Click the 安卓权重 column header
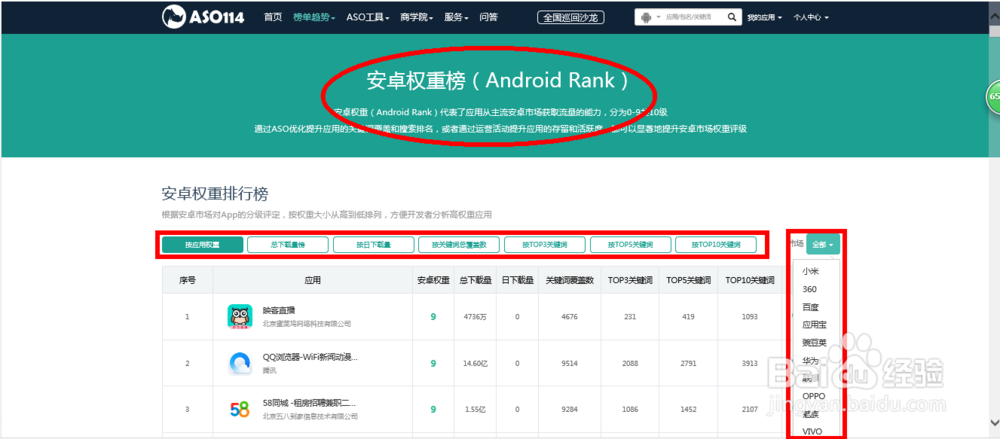Screen dimensions: 1000x439 pos(433,280)
